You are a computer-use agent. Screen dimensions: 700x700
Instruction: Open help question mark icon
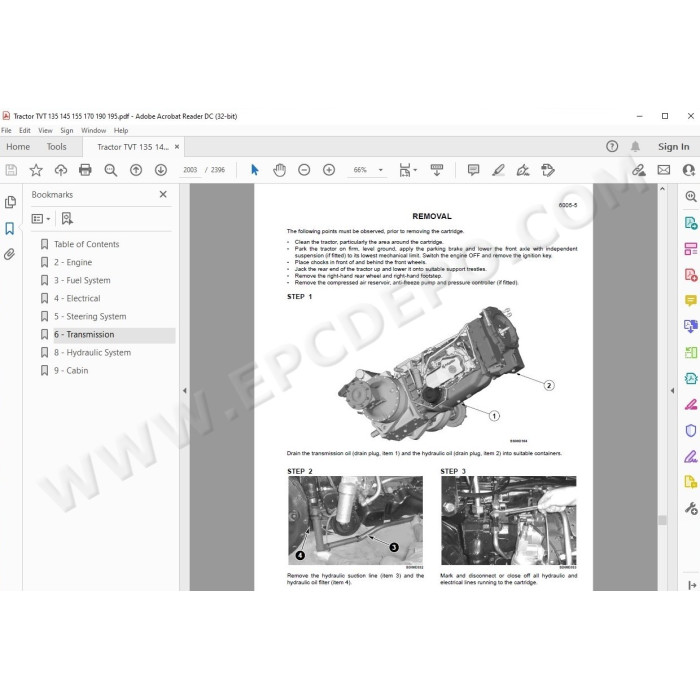click(612, 146)
